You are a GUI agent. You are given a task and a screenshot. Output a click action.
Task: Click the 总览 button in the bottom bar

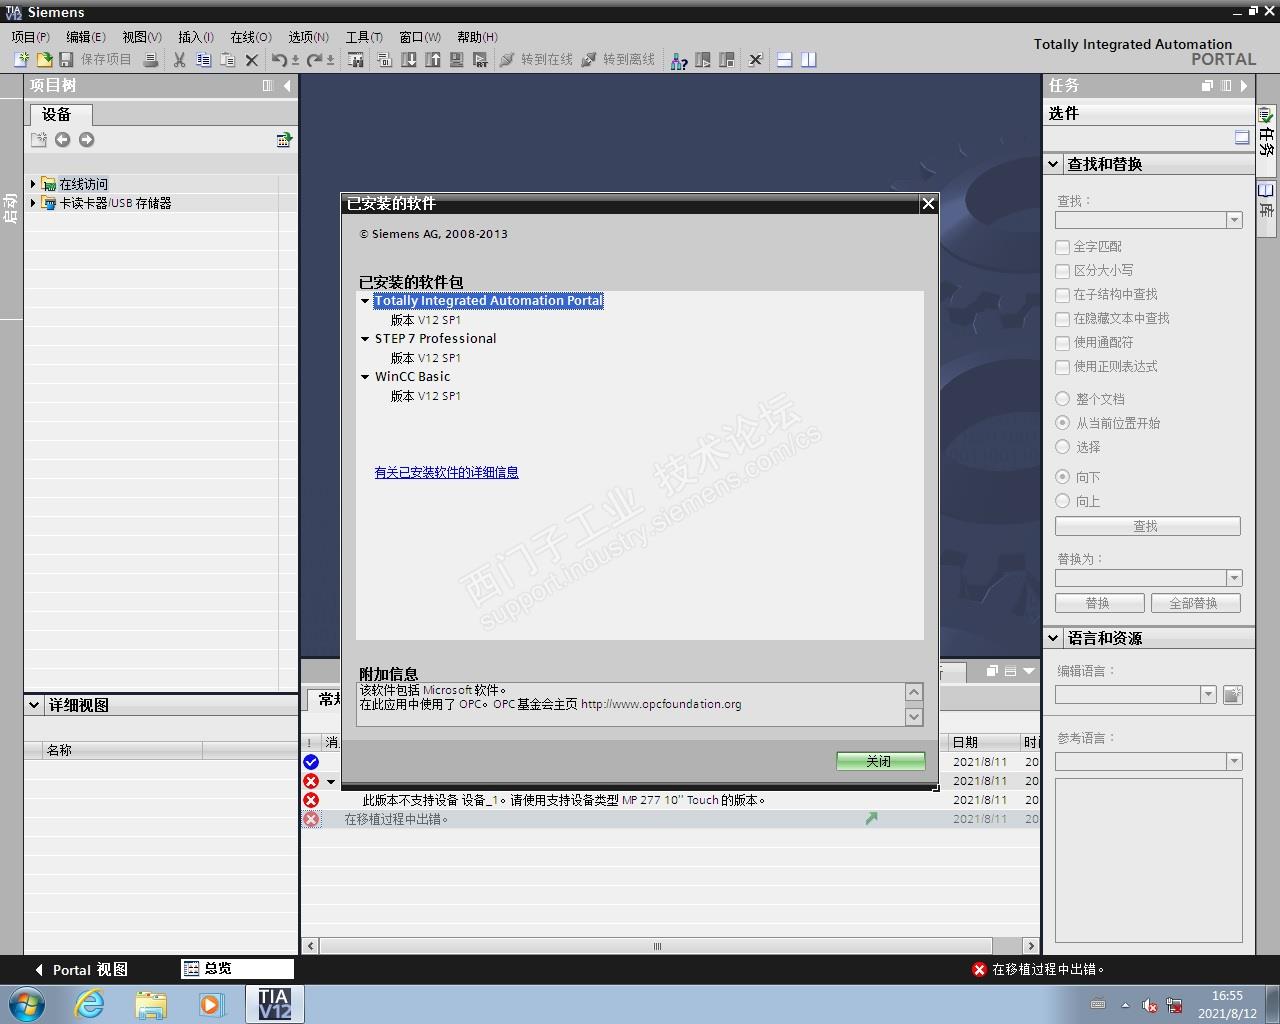click(237, 969)
